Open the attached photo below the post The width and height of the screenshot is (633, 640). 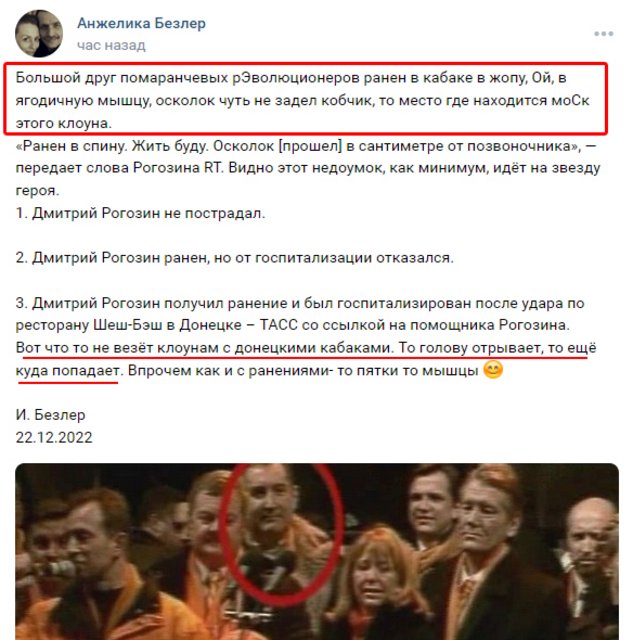pos(317,551)
